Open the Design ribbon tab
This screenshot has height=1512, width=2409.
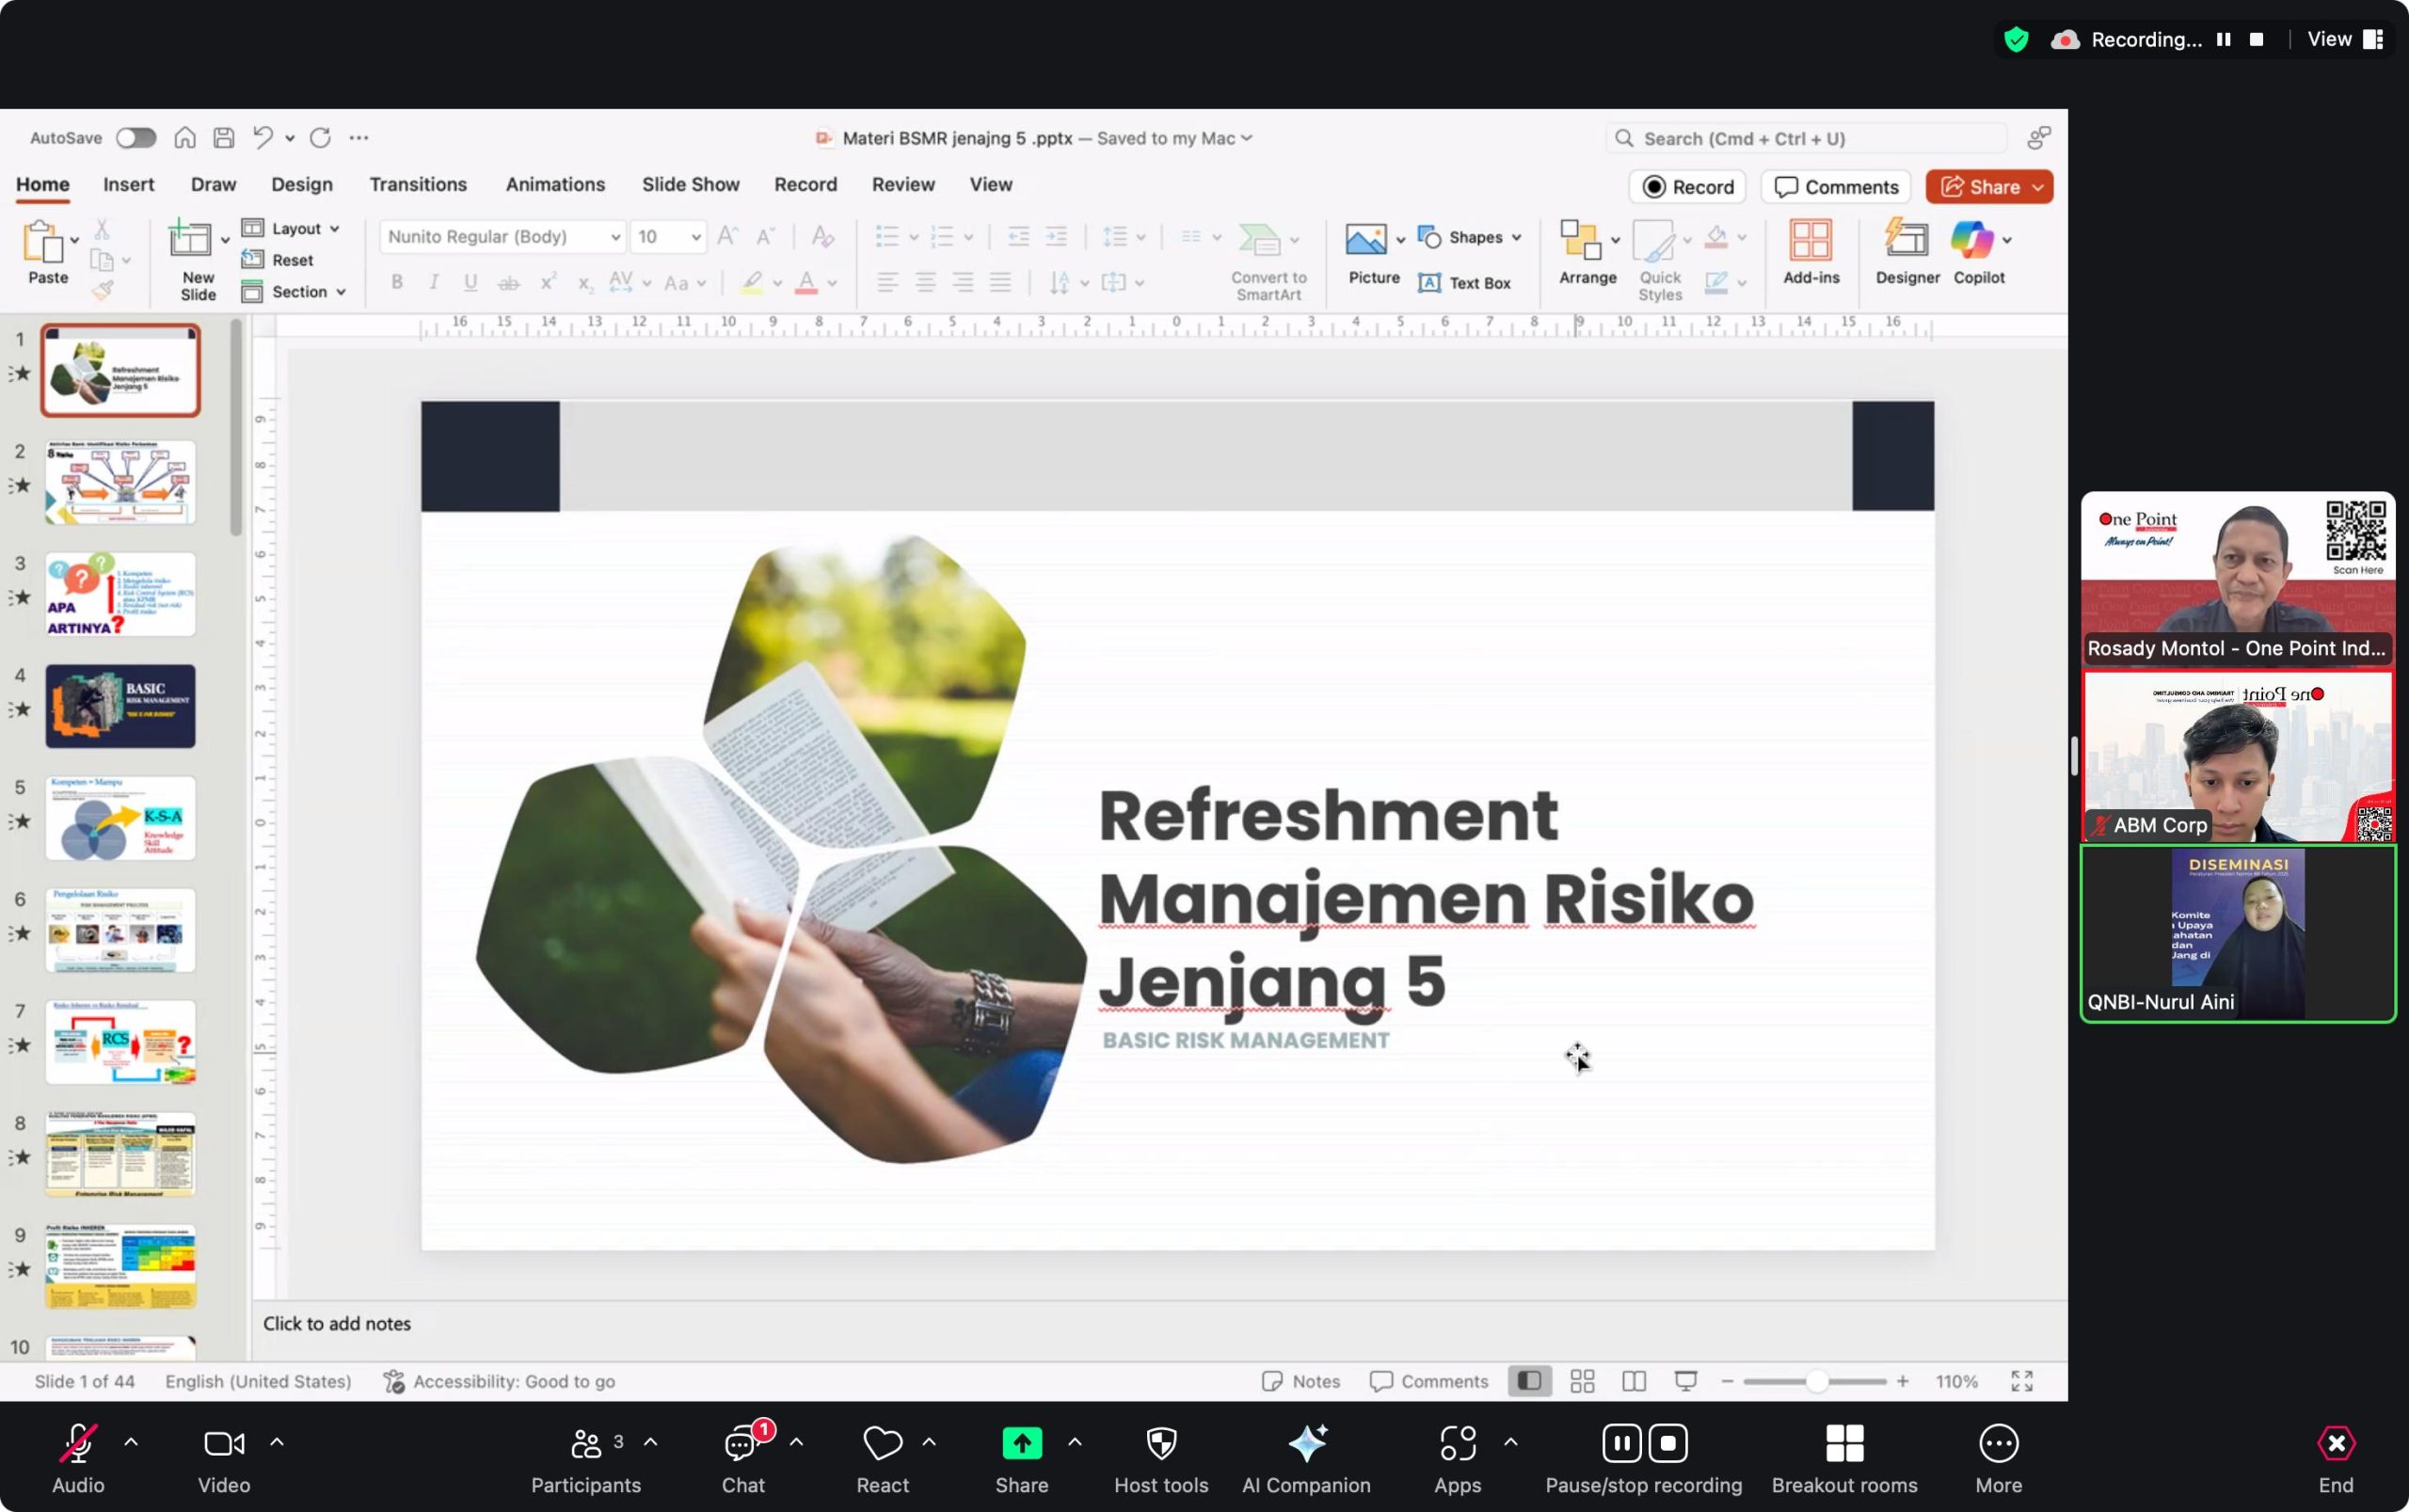coord(302,184)
